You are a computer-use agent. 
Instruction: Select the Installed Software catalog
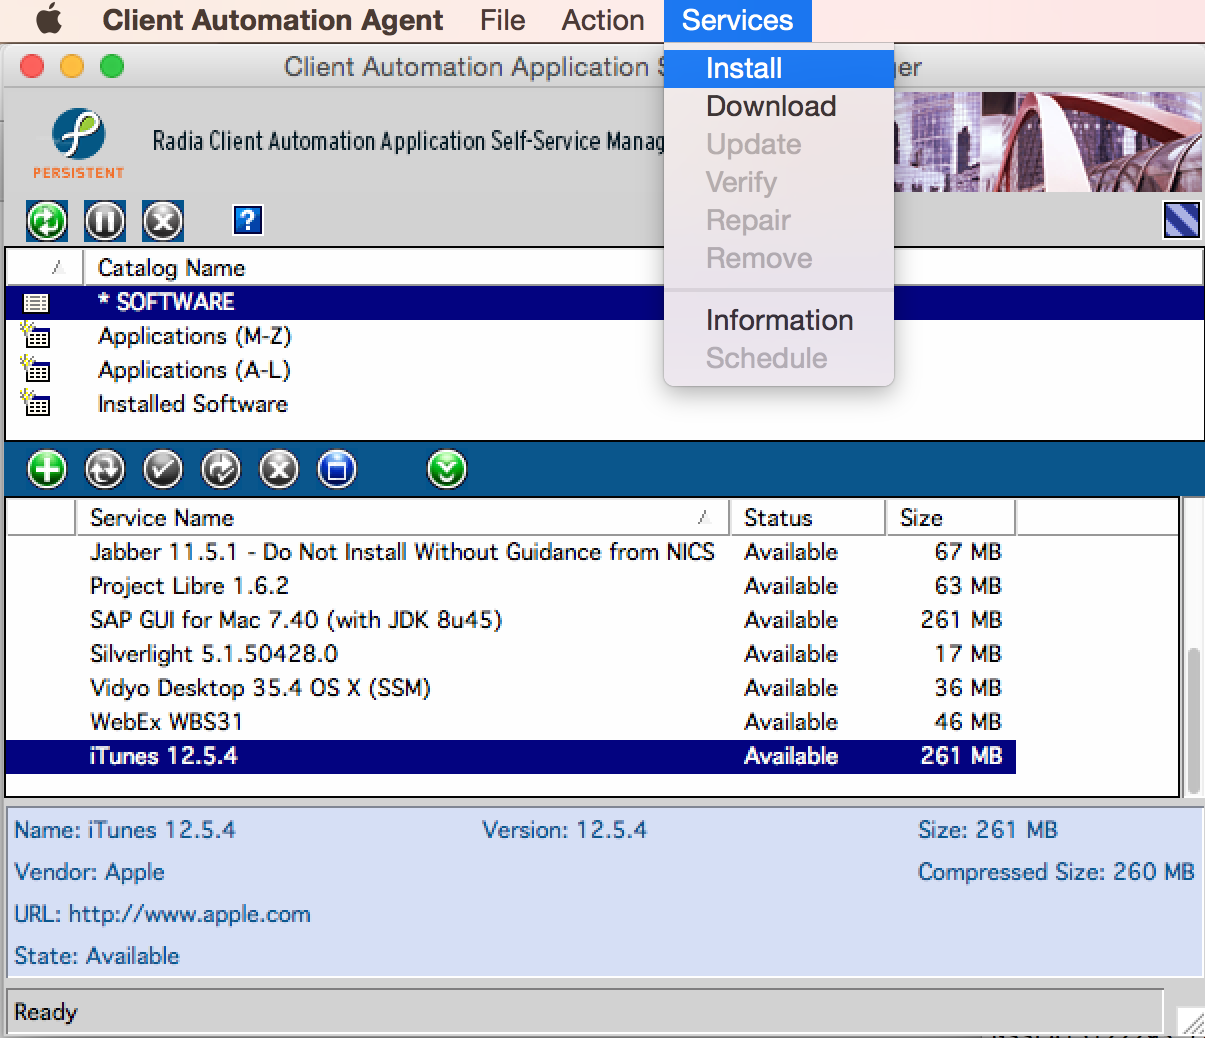pyautogui.click(x=193, y=404)
